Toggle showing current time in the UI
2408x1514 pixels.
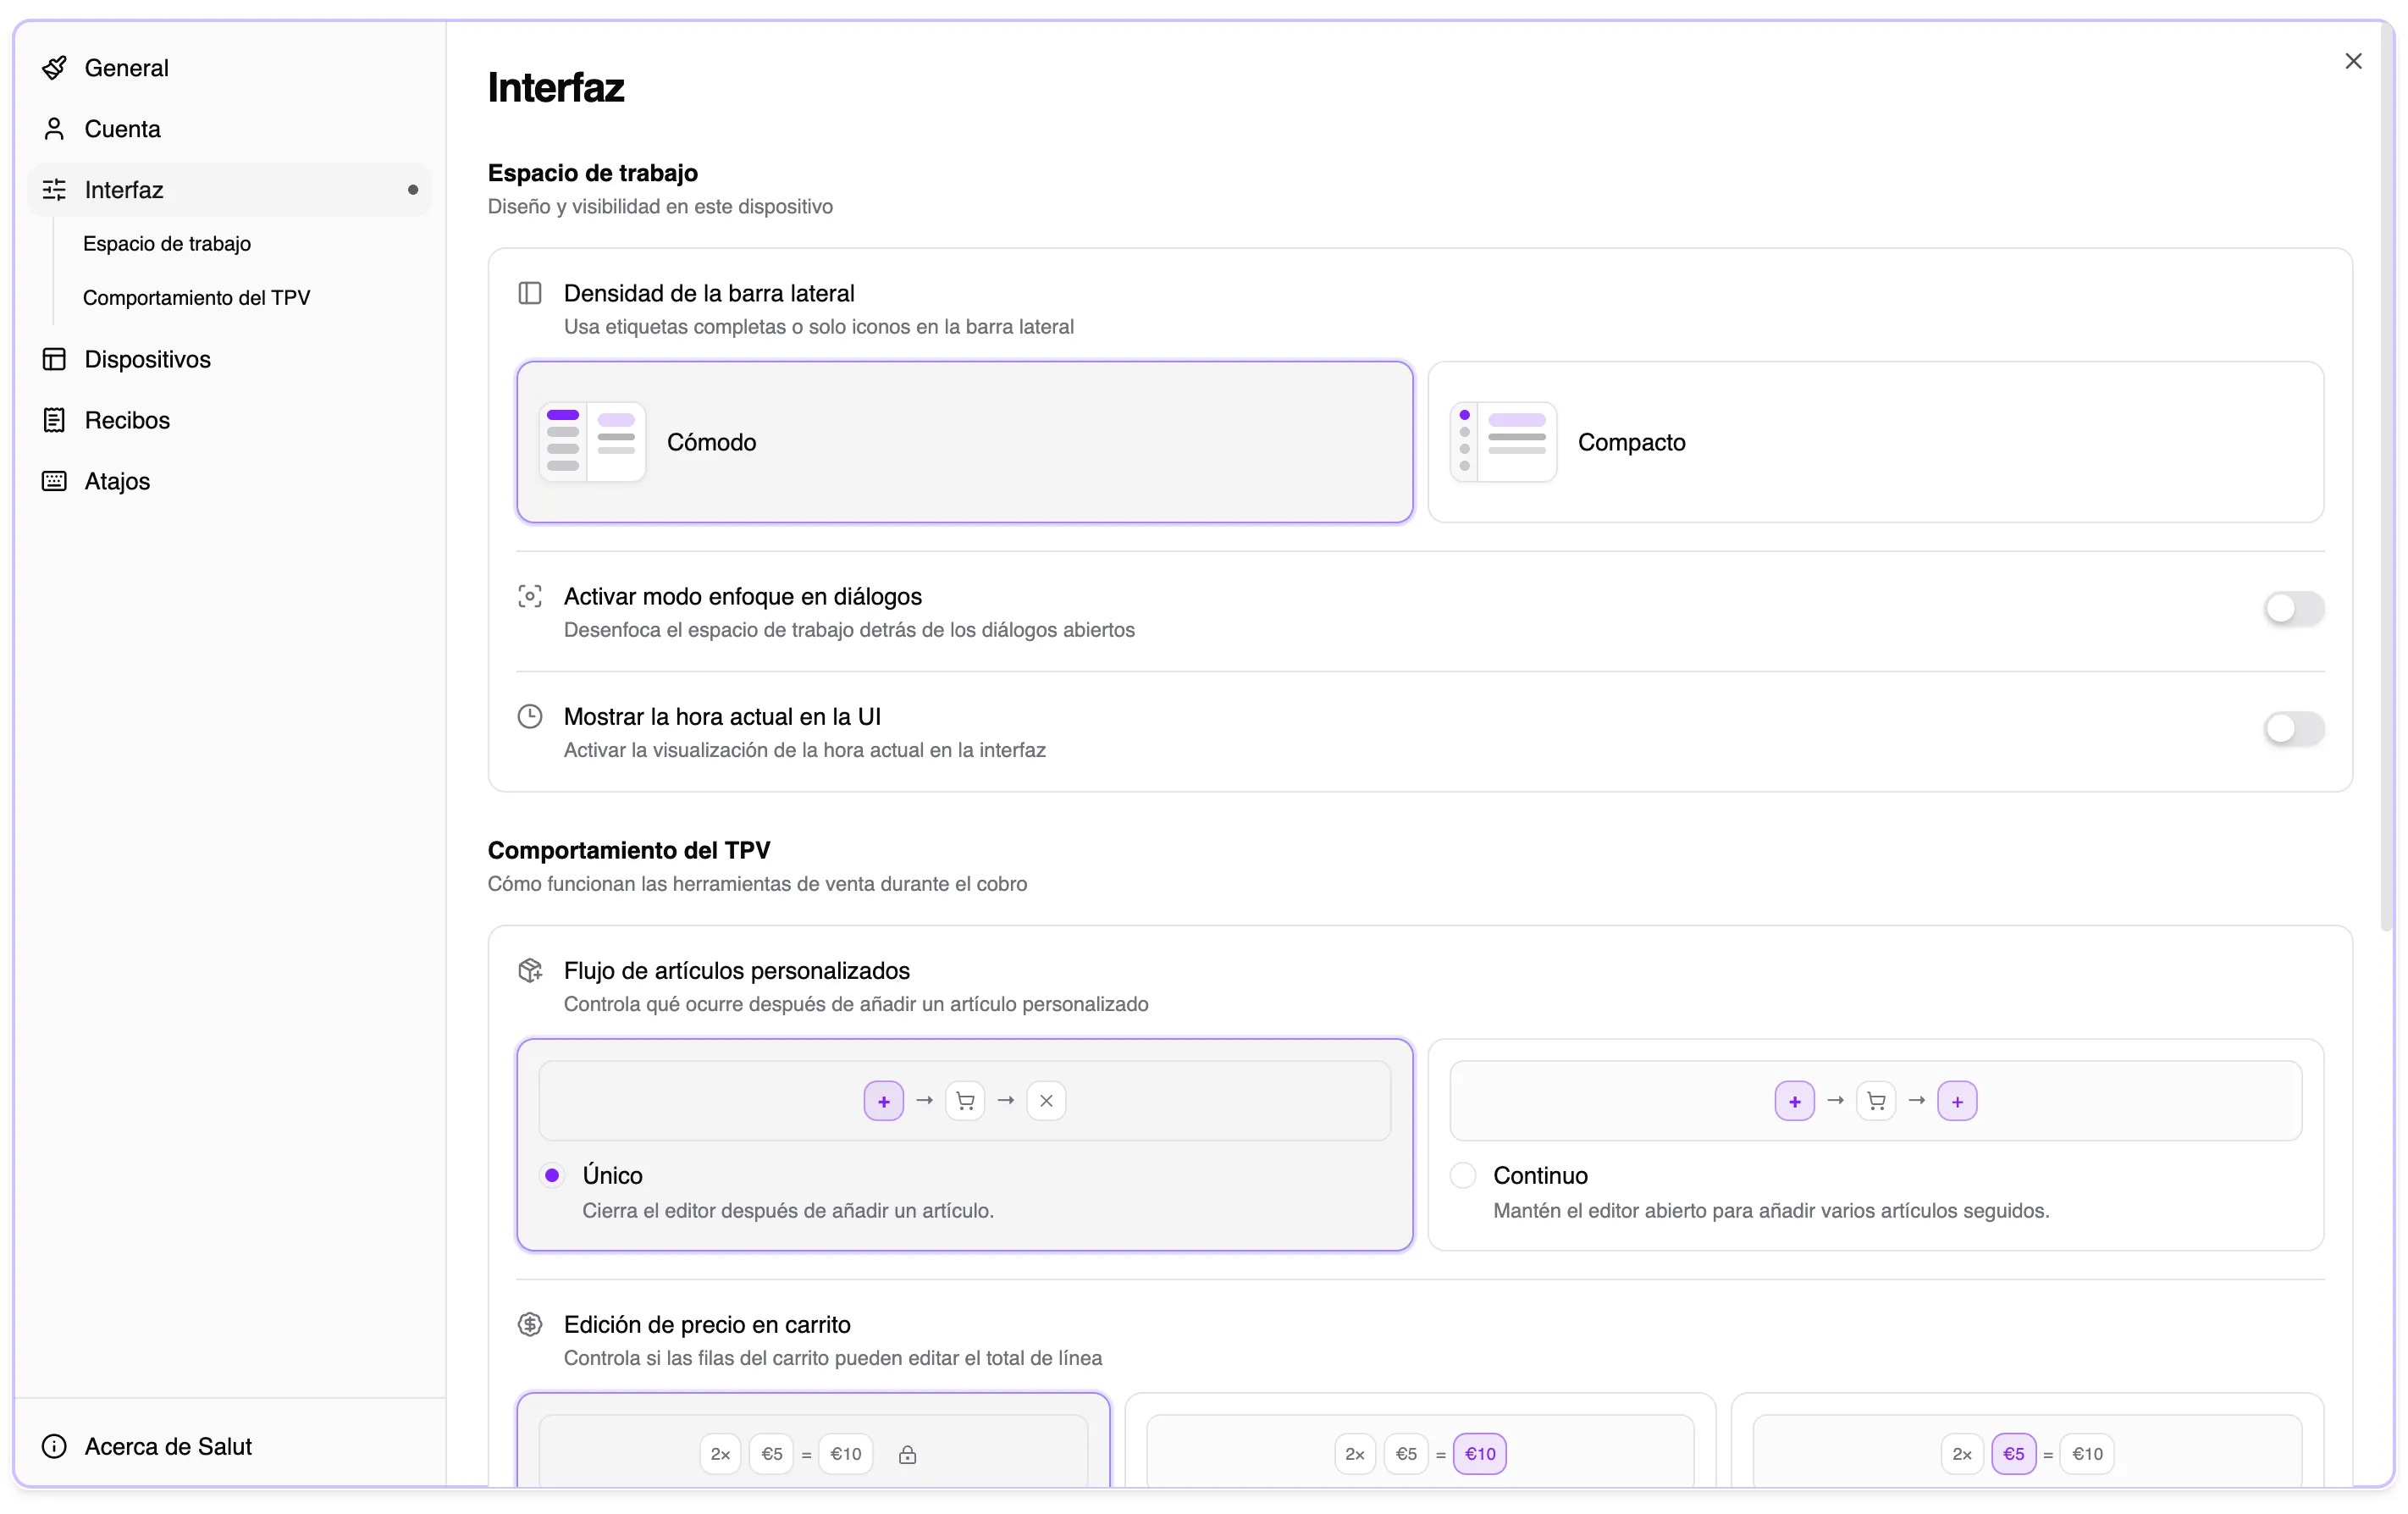point(2294,728)
